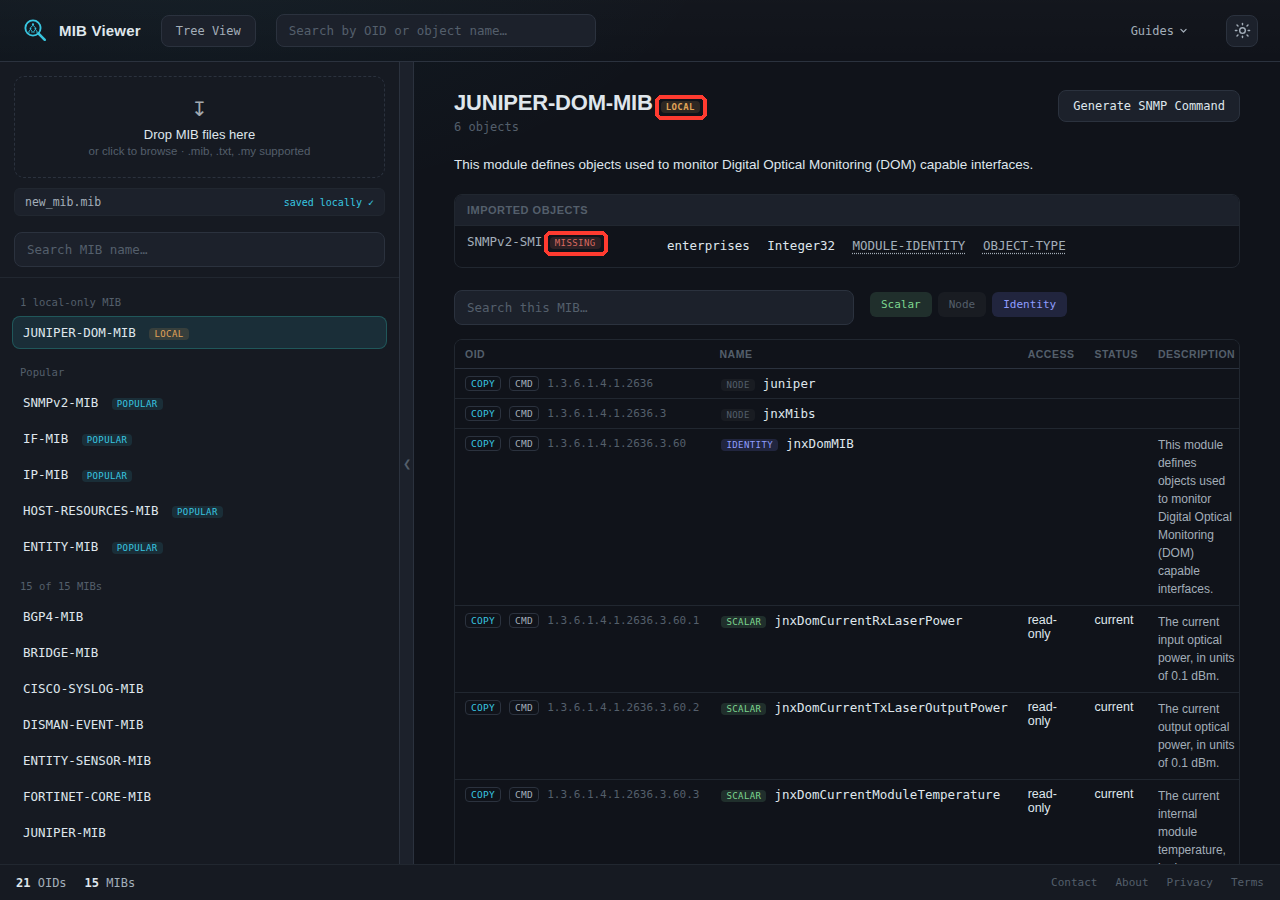The width and height of the screenshot is (1280, 900).
Task: Click the upload arrow icon in drop zone
Action: pos(199,108)
